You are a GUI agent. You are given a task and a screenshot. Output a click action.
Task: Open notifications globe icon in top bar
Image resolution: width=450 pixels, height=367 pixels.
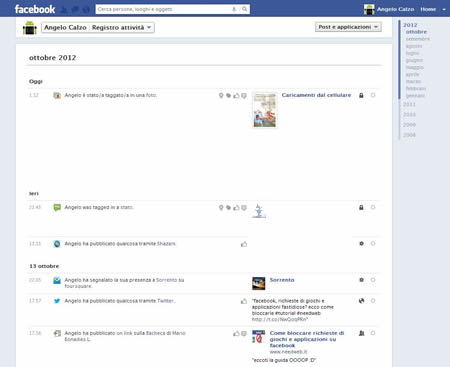(86, 10)
